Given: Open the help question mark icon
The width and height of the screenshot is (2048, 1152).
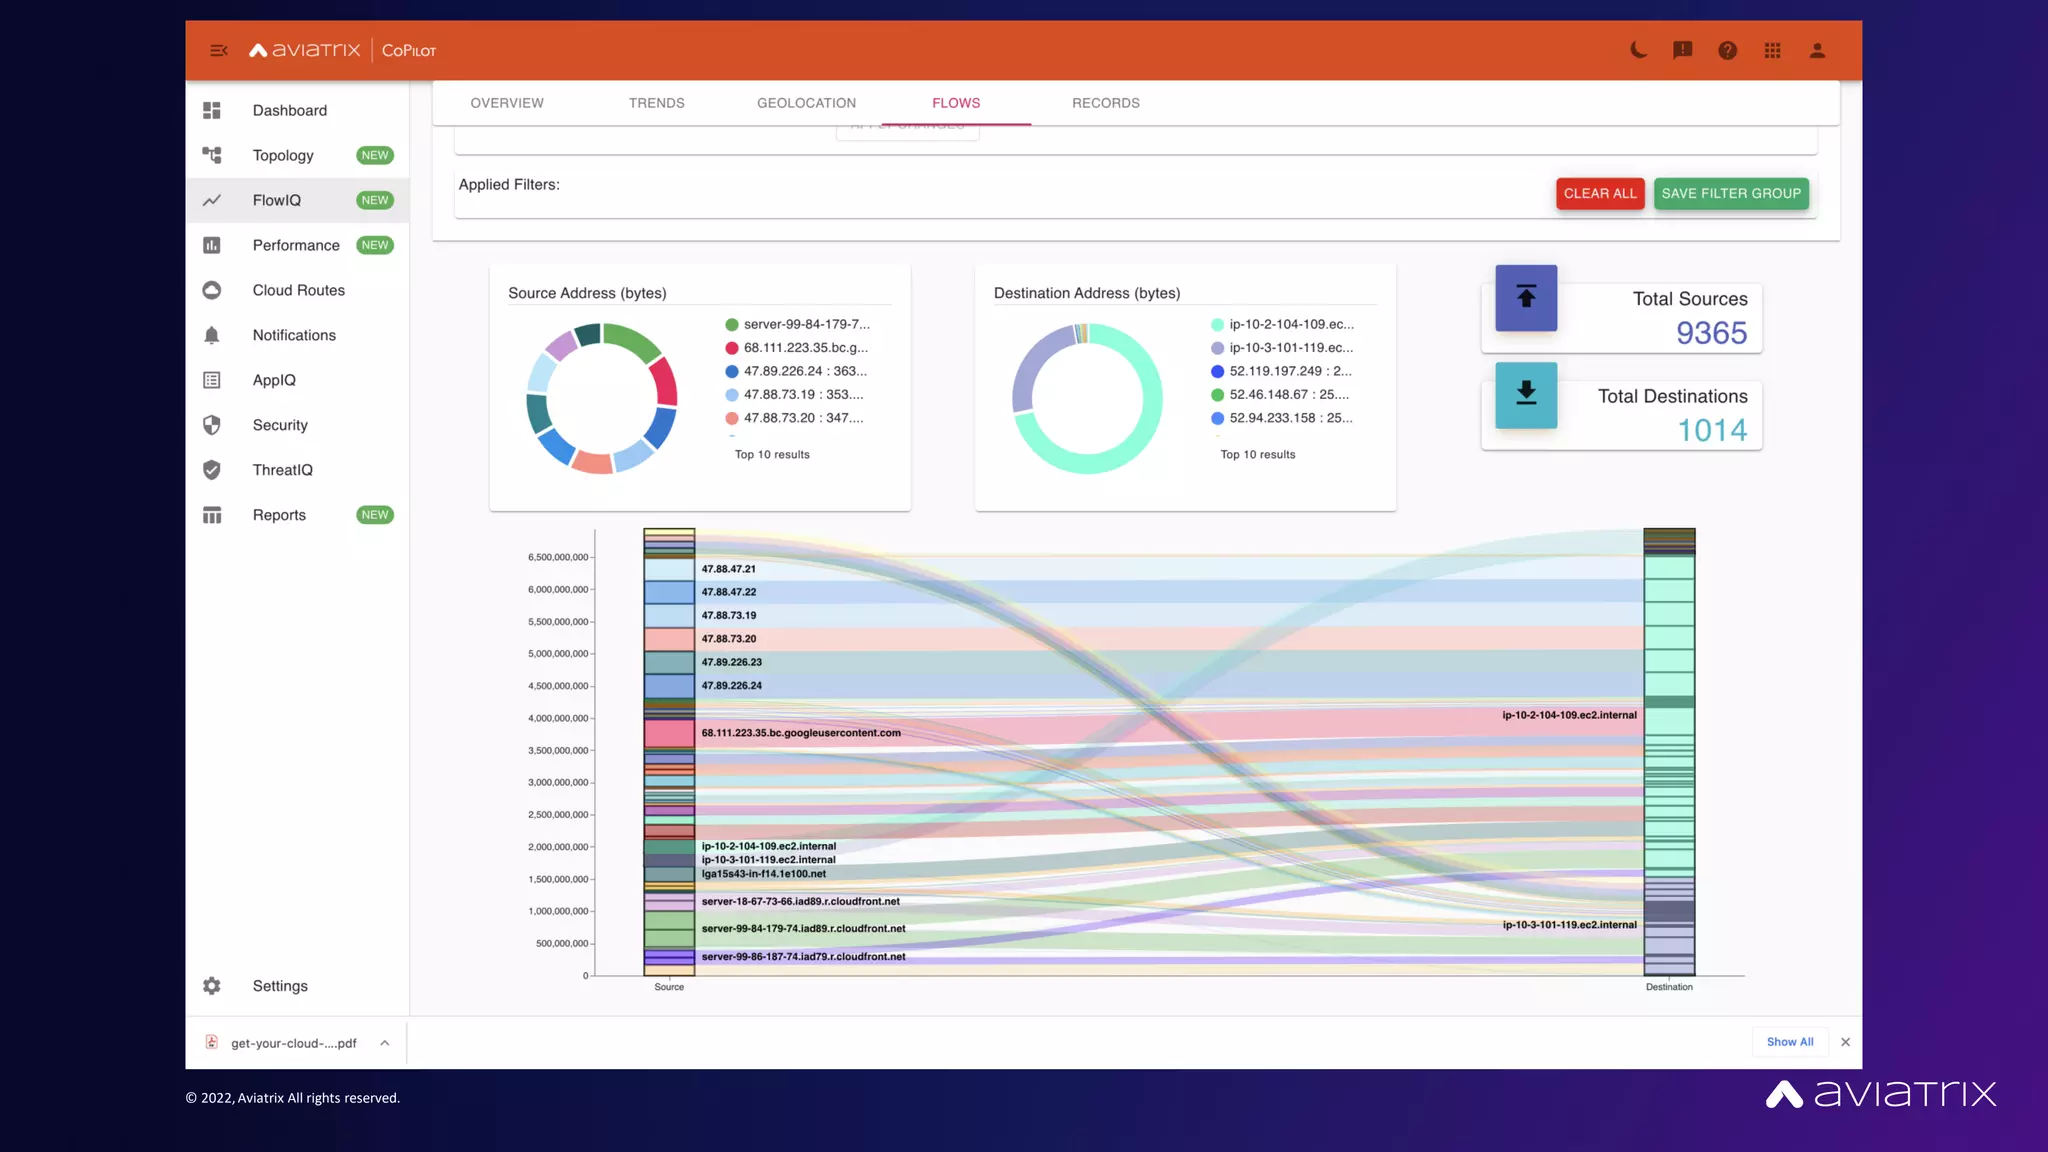Looking at the screenshot, I should (1727, 50).
